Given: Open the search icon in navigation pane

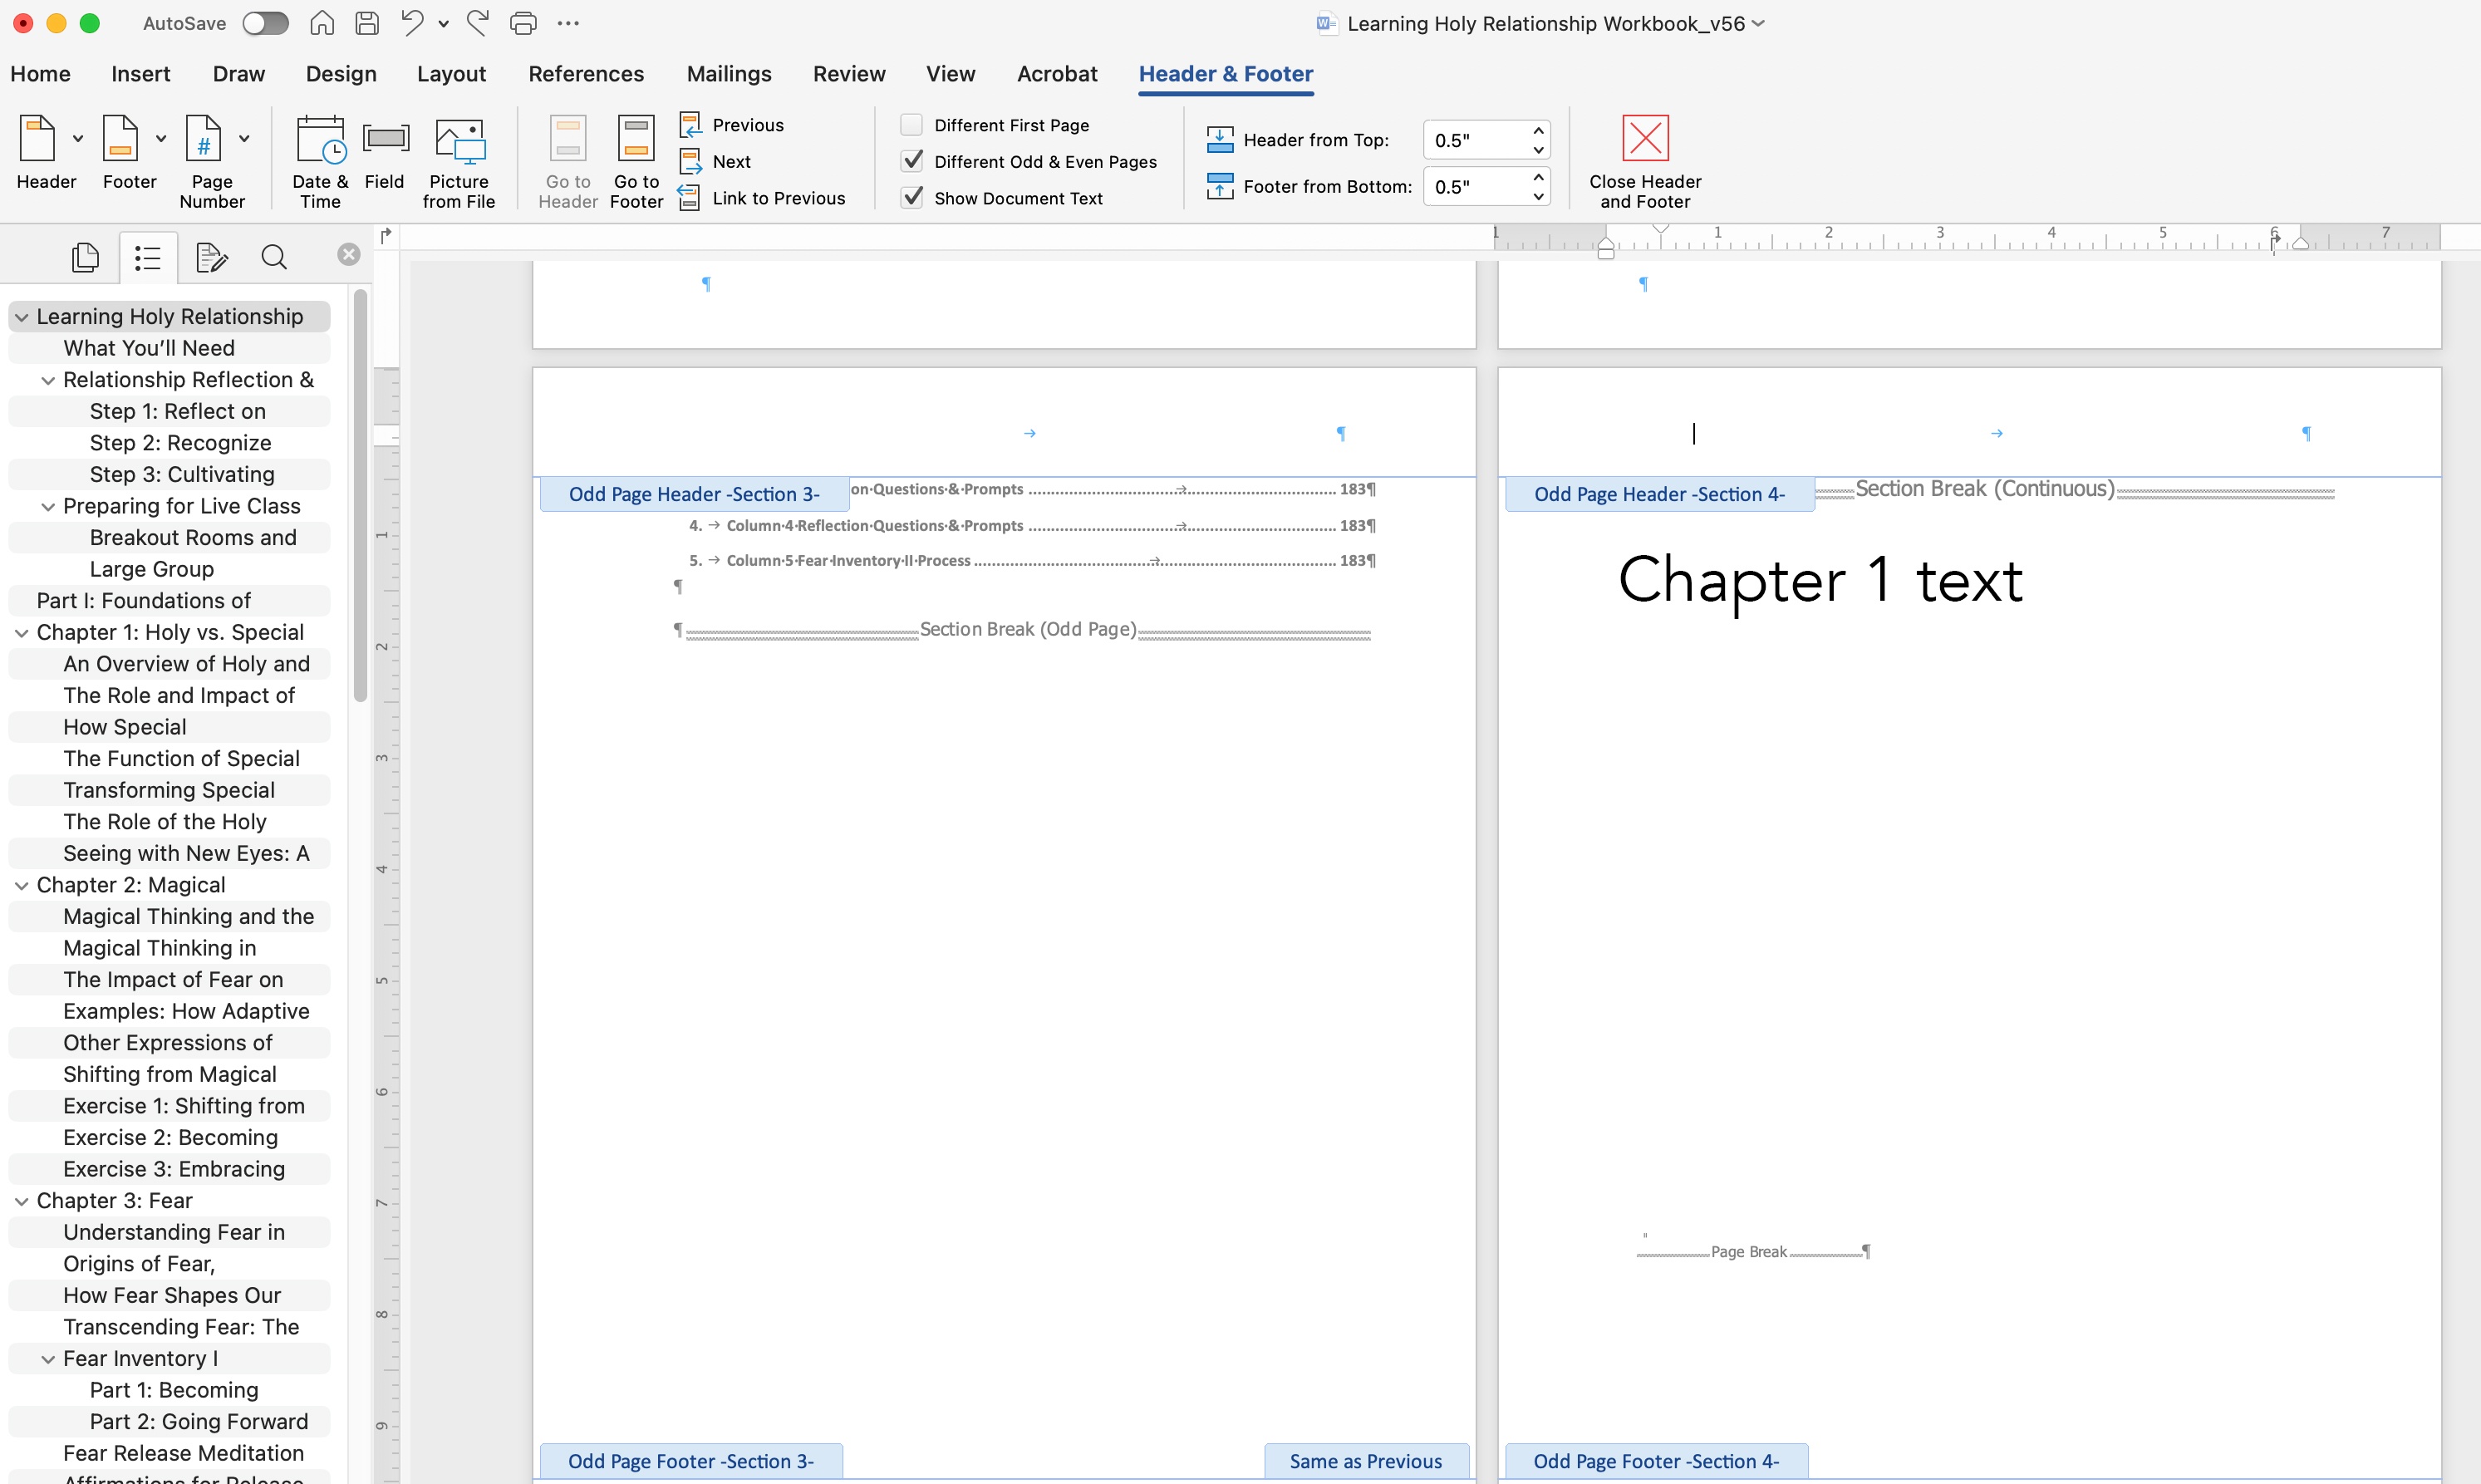Looking at the screenshot, I should coord(274,258).
